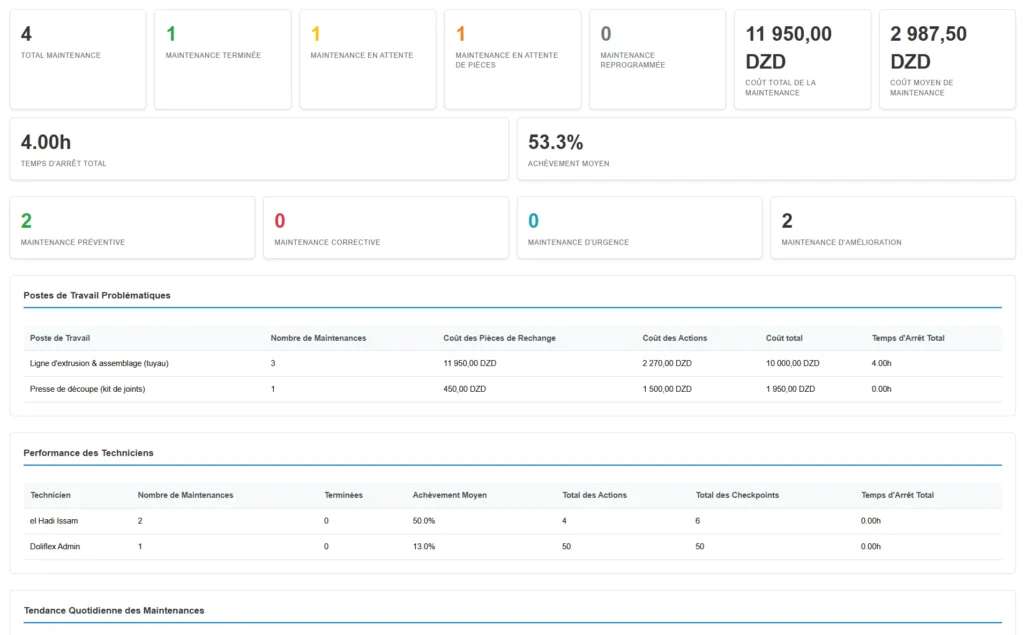This screenshot has height=635, width=1024.
Task: Click the Maintenance En Attente card
Action: [366, 58]
